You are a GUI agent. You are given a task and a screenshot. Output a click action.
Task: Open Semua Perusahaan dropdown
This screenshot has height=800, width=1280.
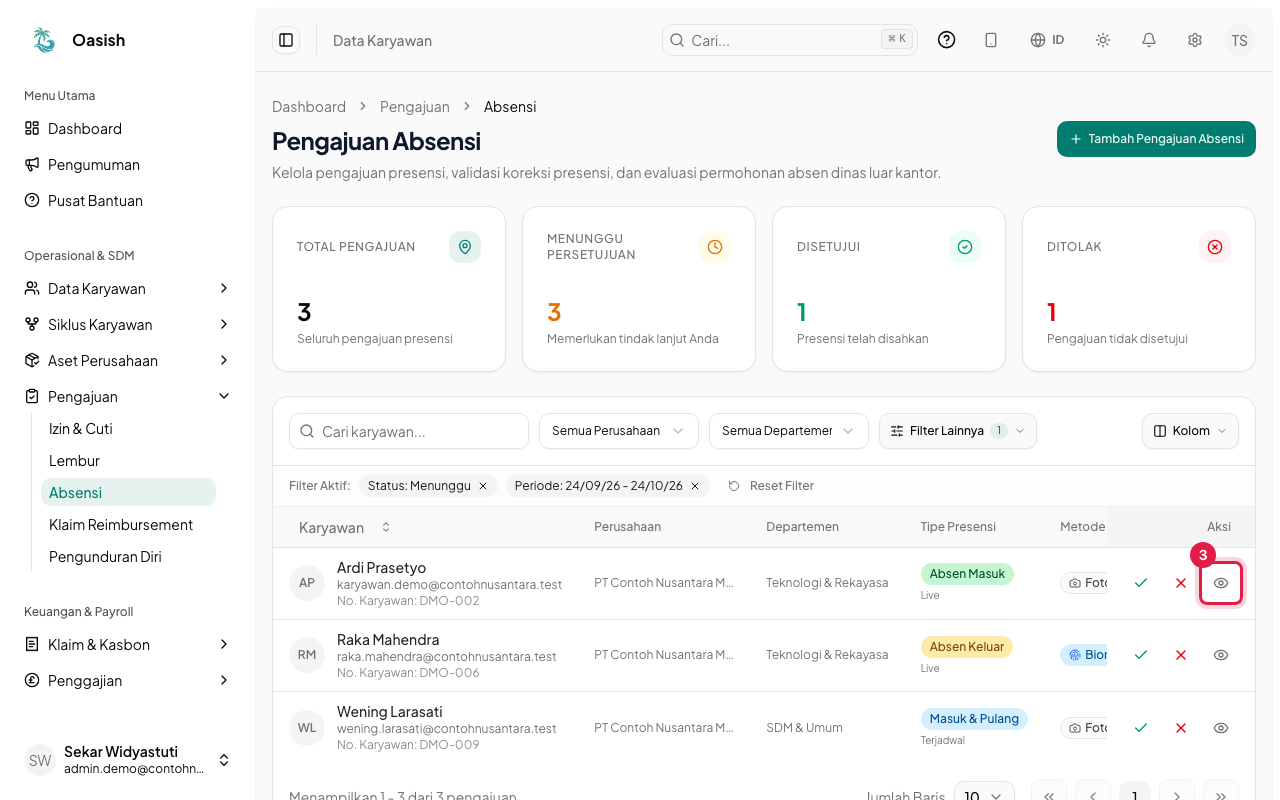tap(618, 431)
